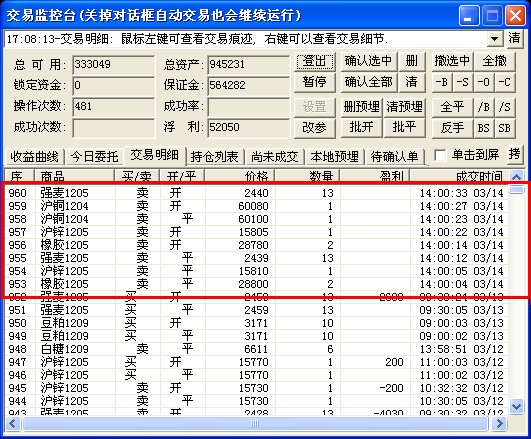The width and height of the screenshot is (531, 439).
Task: Toggle the 单击到屏 checkbox
Action: (440, 155)
